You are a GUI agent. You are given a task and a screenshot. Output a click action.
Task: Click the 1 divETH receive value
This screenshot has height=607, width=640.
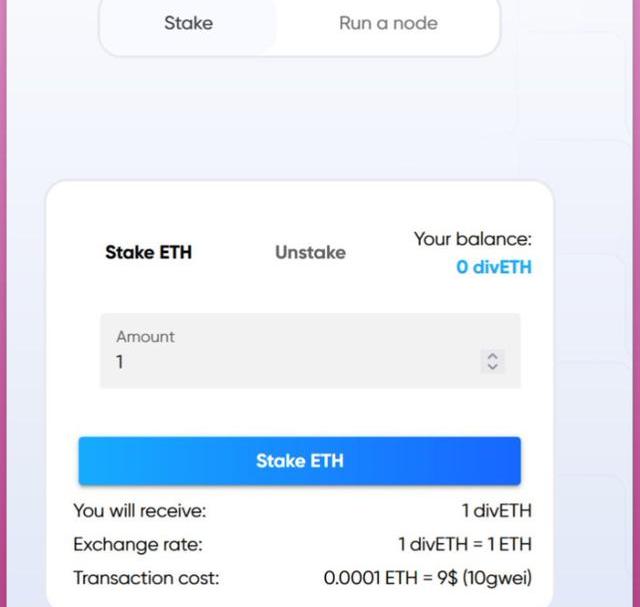click(x=496, y=511)
